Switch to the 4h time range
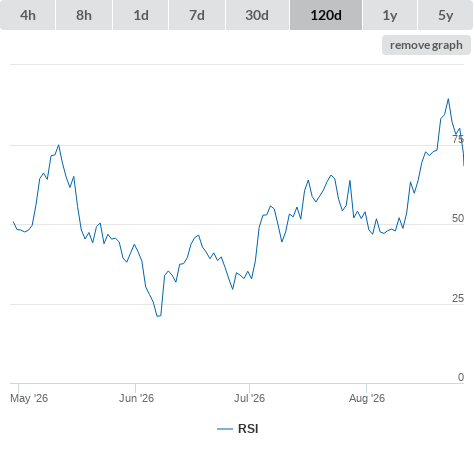The width and height of the screenshot is (474, 455). (x=28, y=15)
